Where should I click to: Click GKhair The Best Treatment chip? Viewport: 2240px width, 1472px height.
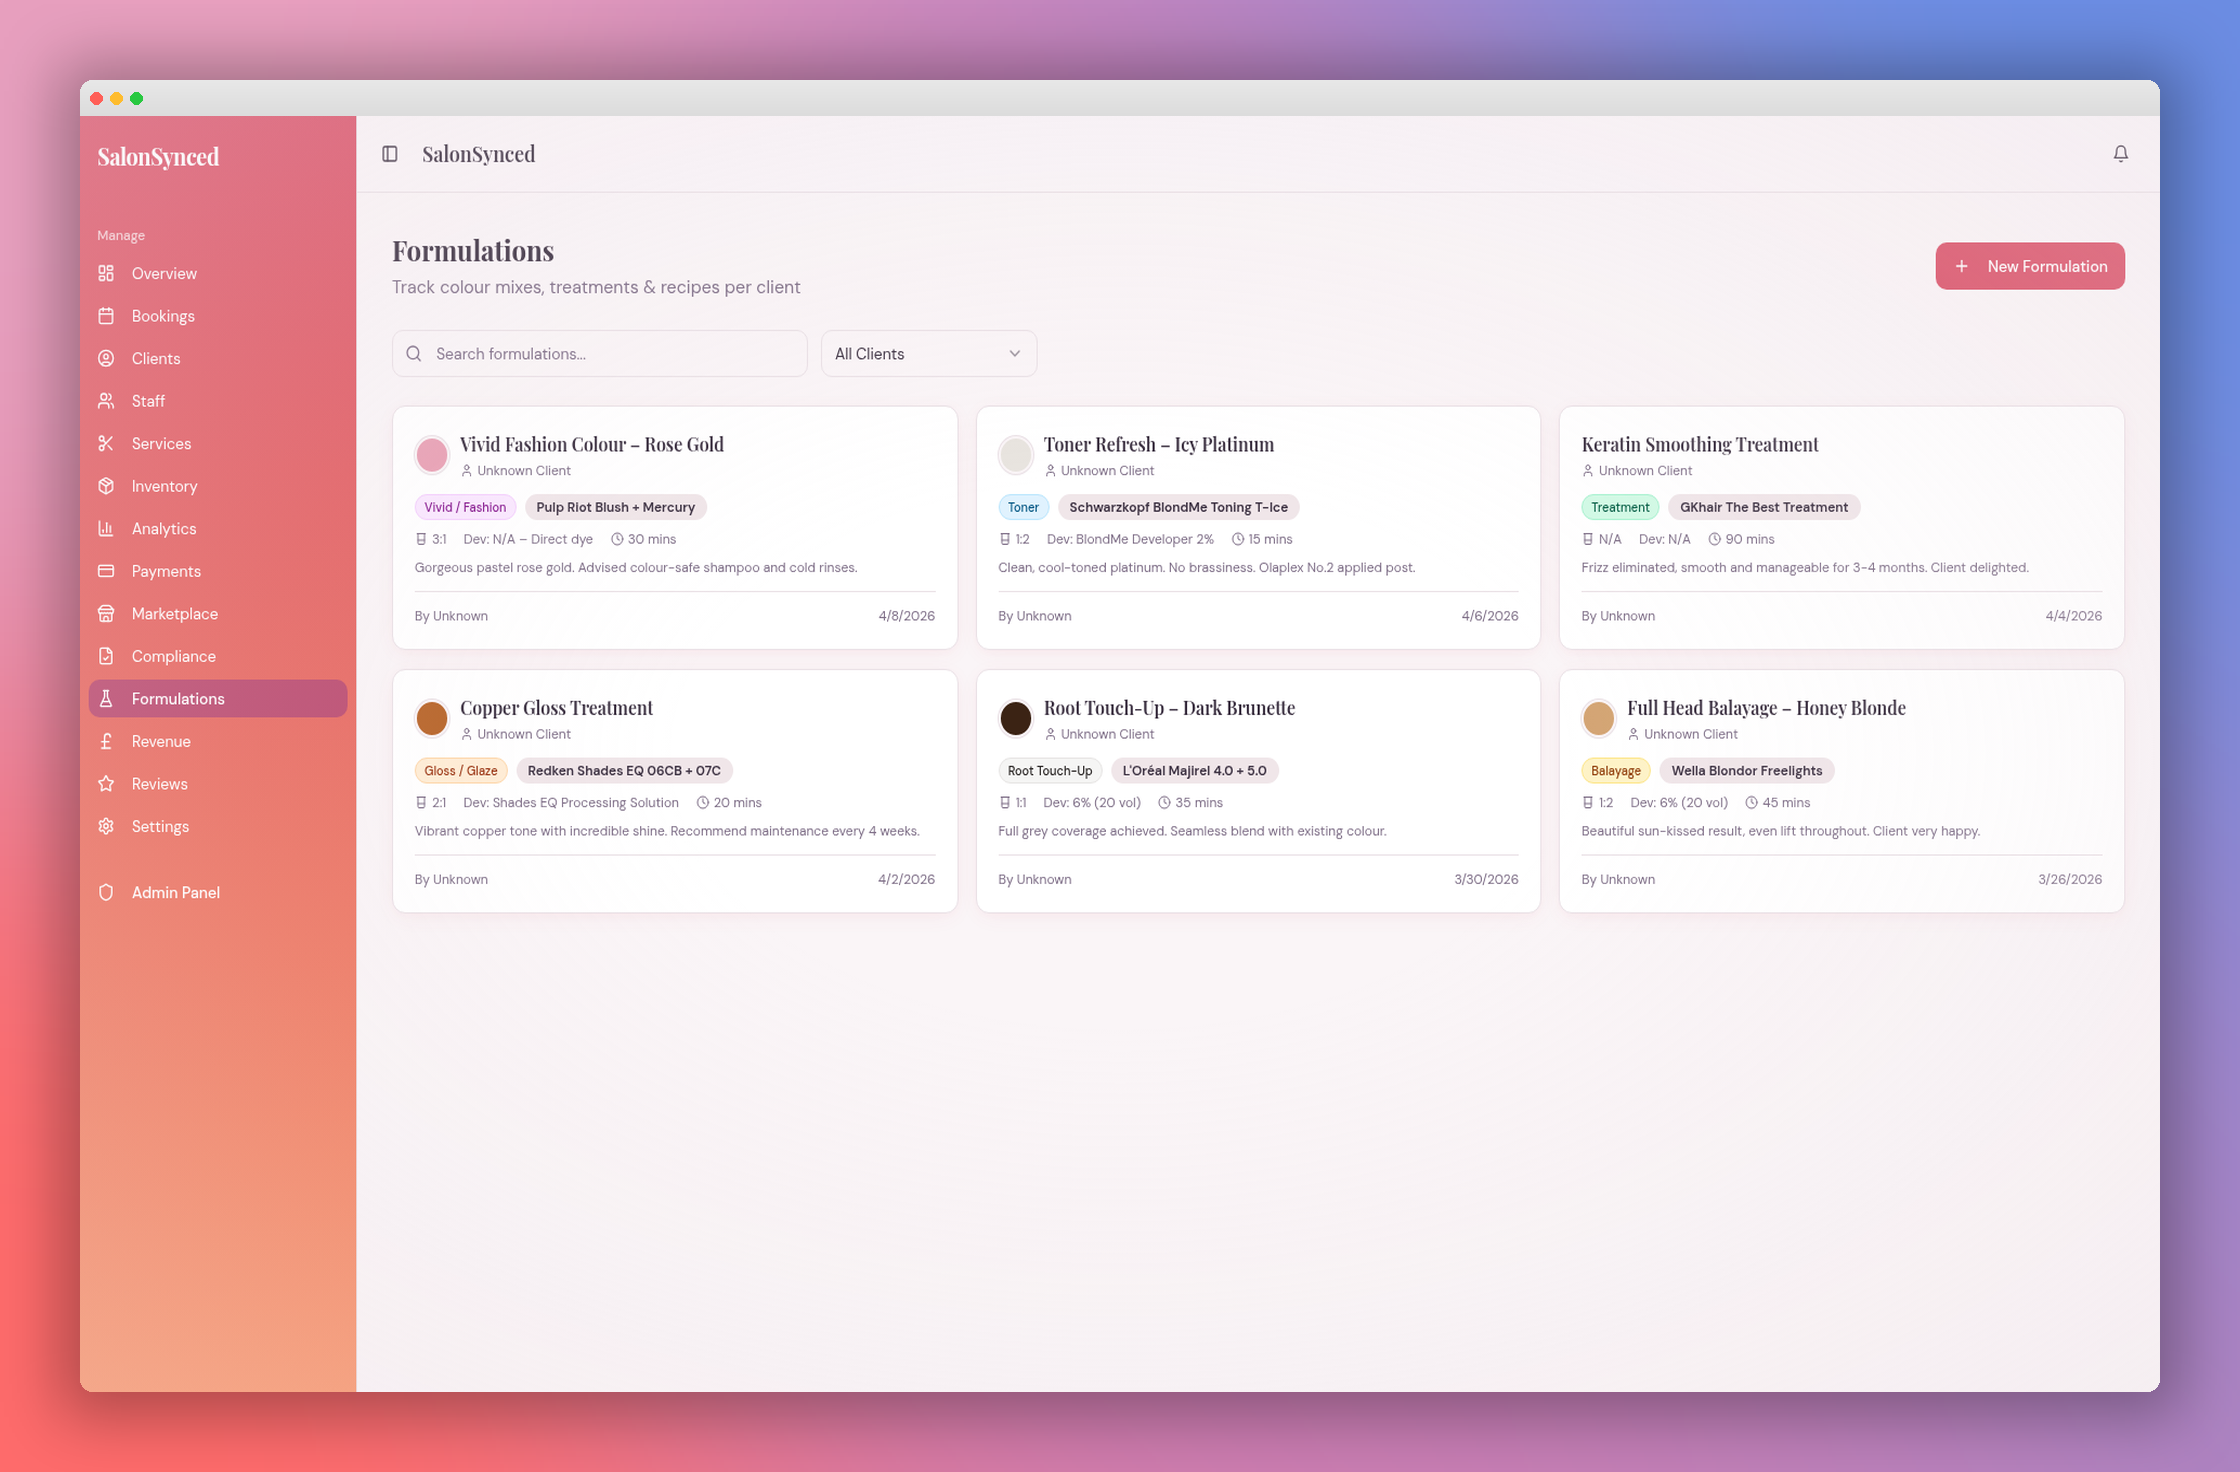click(1764, 507)
